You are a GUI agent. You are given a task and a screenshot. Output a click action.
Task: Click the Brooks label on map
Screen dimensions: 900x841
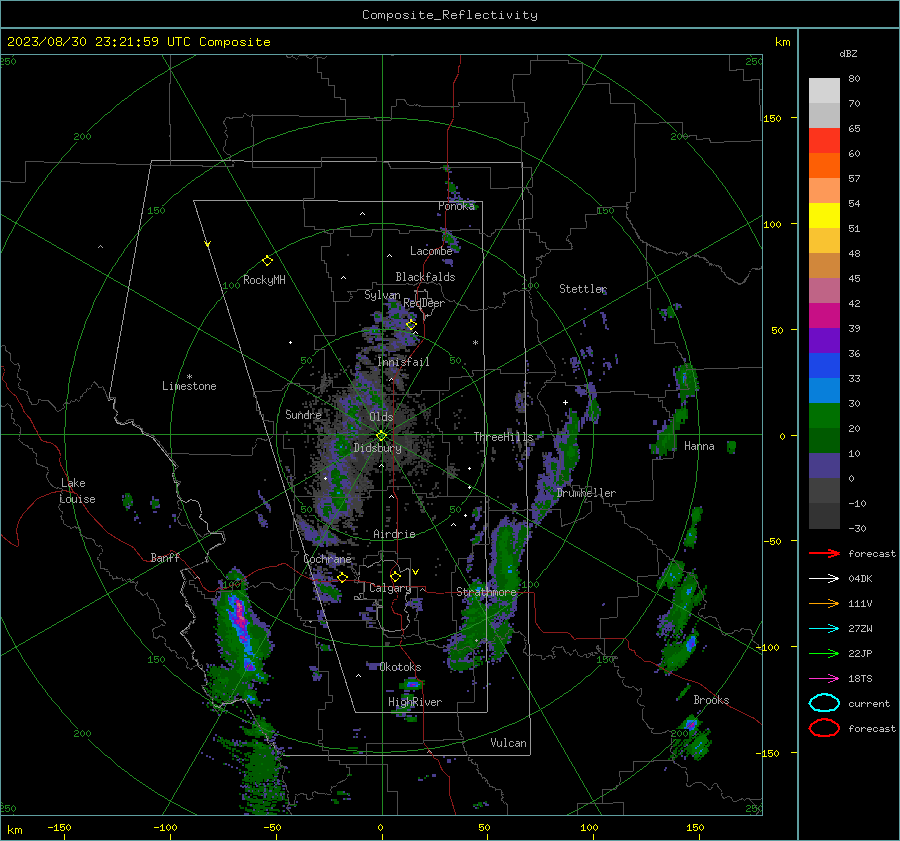click(711, 700)
